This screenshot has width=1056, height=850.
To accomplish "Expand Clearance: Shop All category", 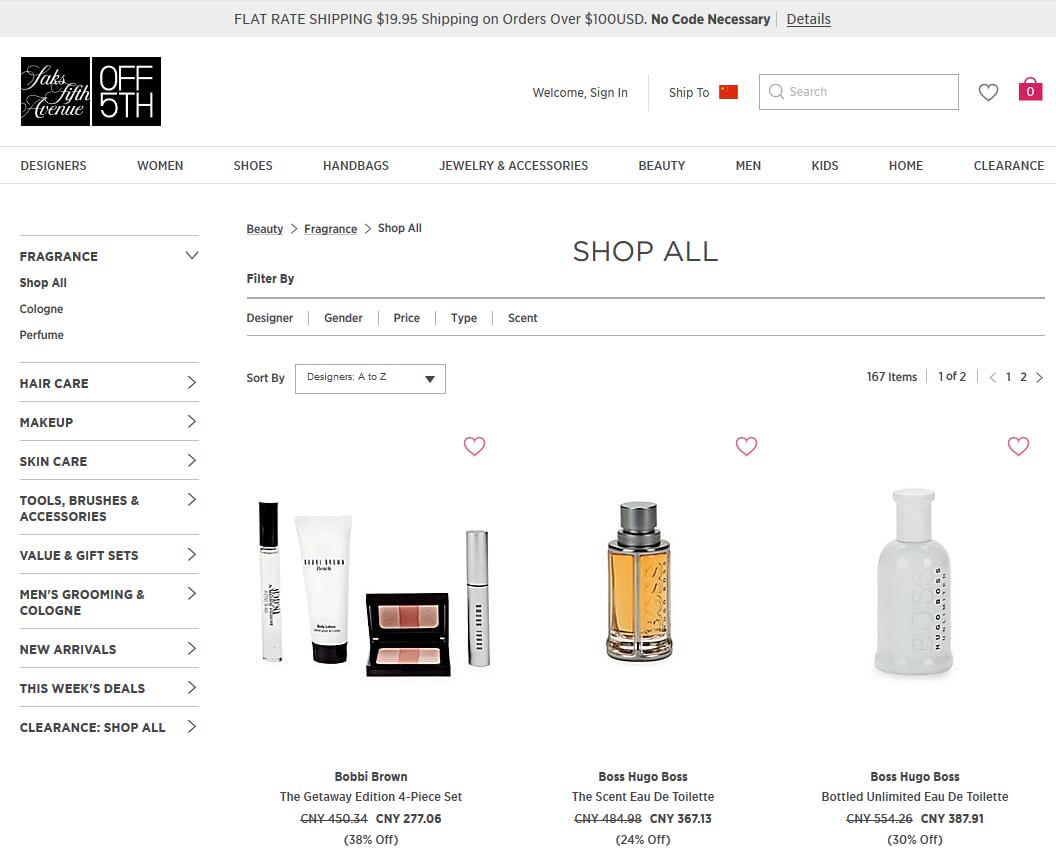I will pos(192,727).
